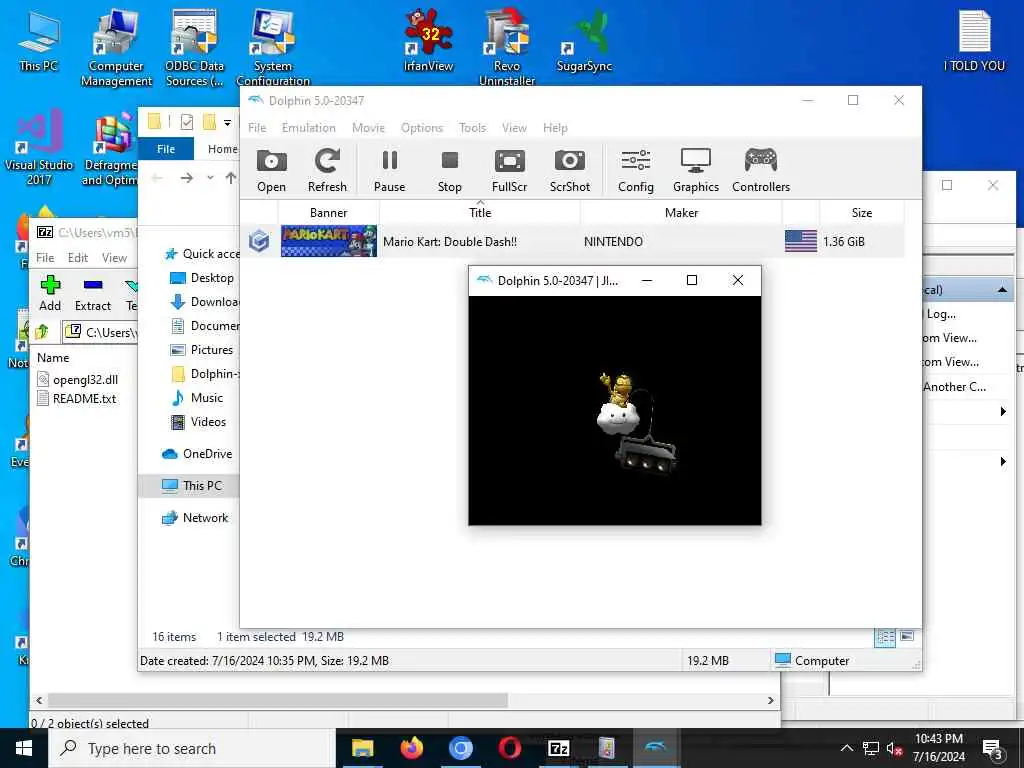
Task: Show hidden system tray icons chevron
Action: click(846, 748)
